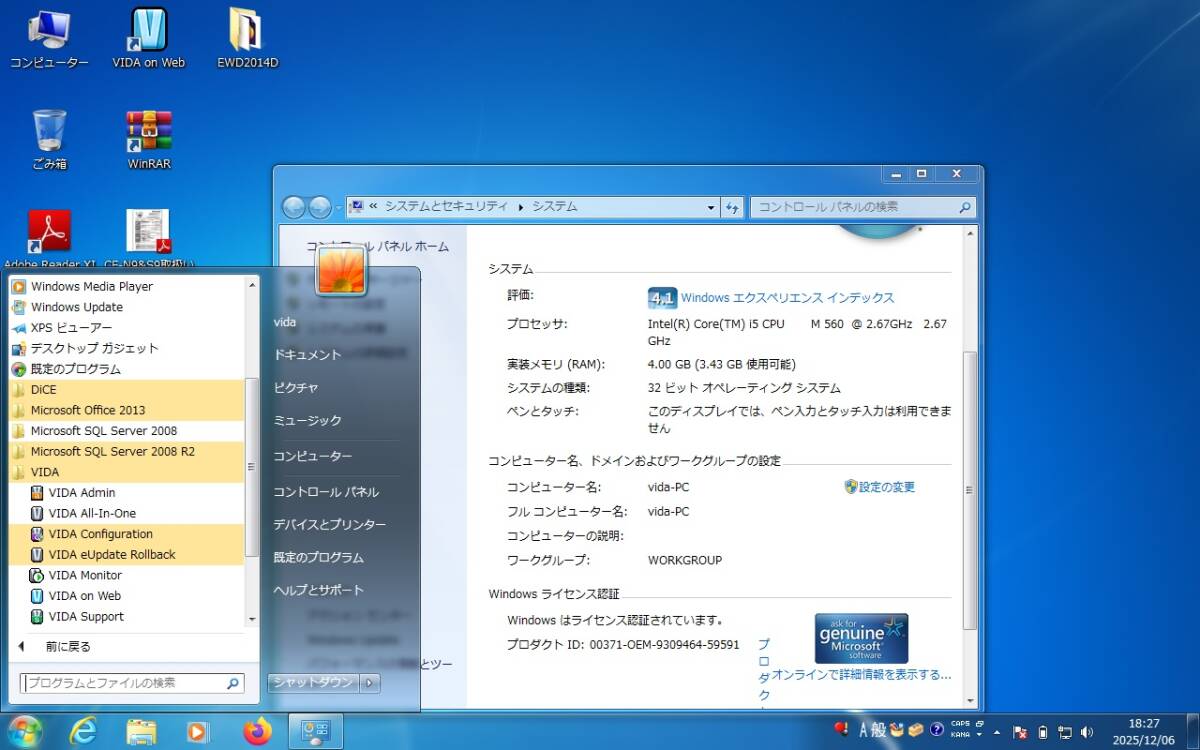Open VIDA on Web in Start menu list
The height and width of the screenshot is (750, 1200).
pyautogui.click(x=127, y=596)
